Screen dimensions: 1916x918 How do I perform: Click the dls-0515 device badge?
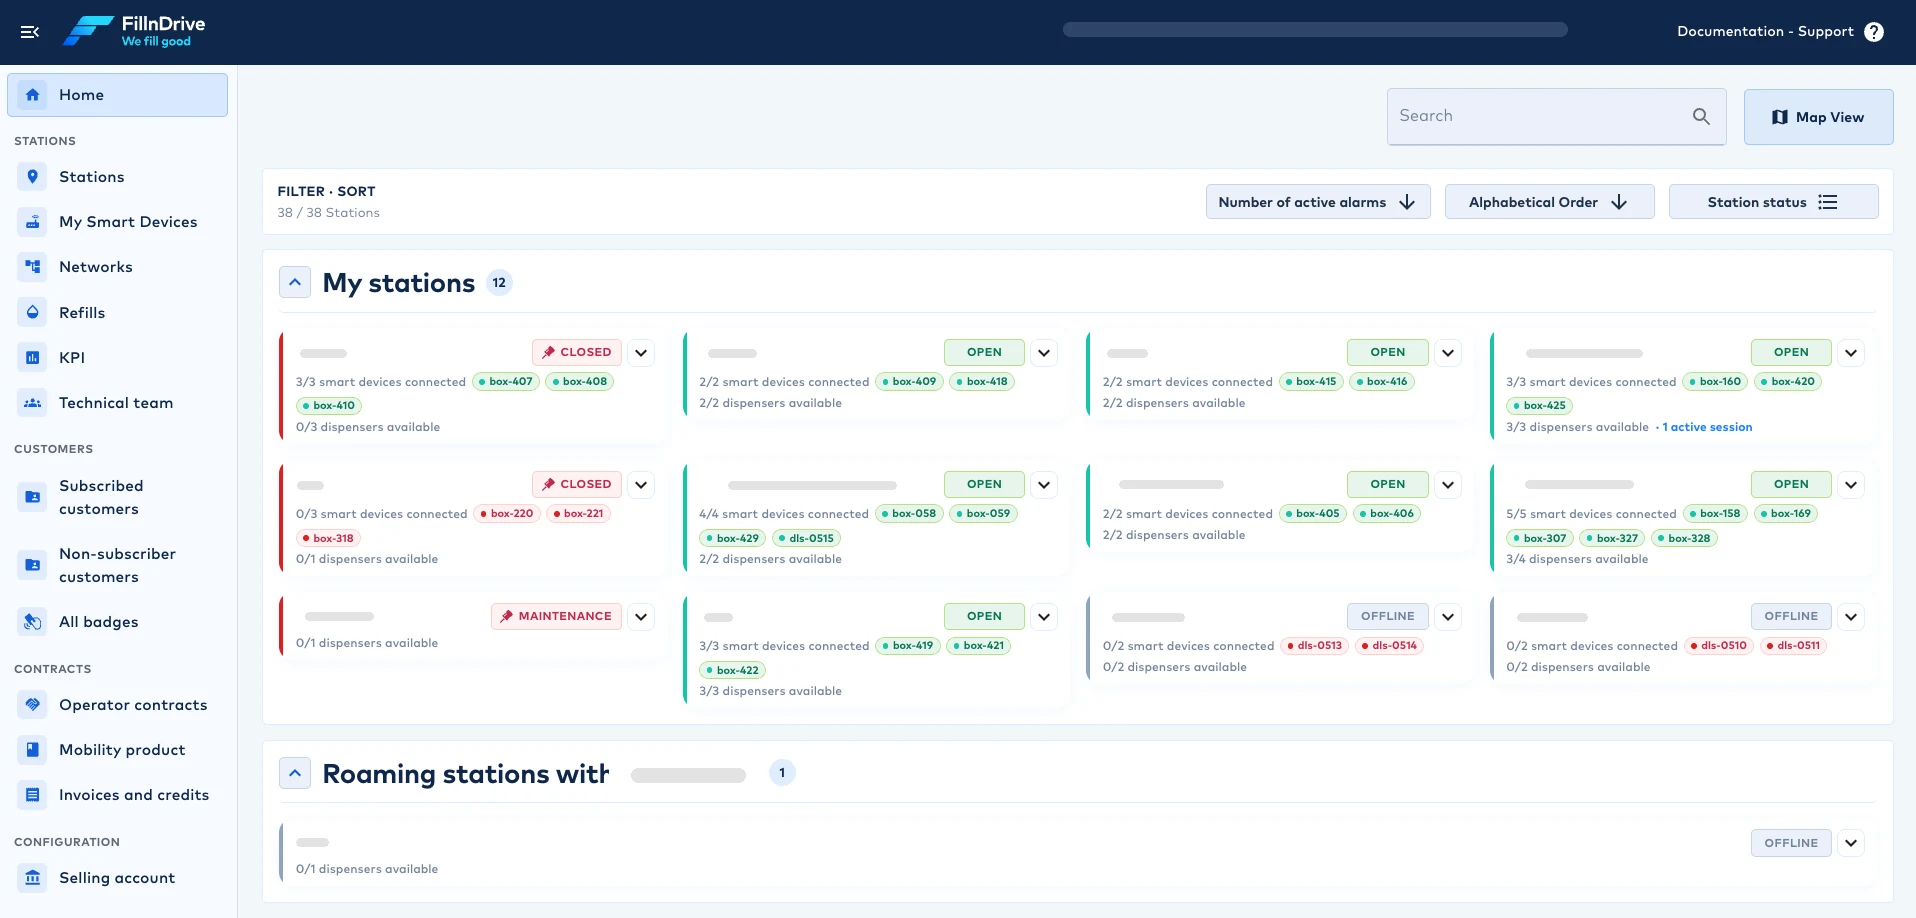point(806,538)
